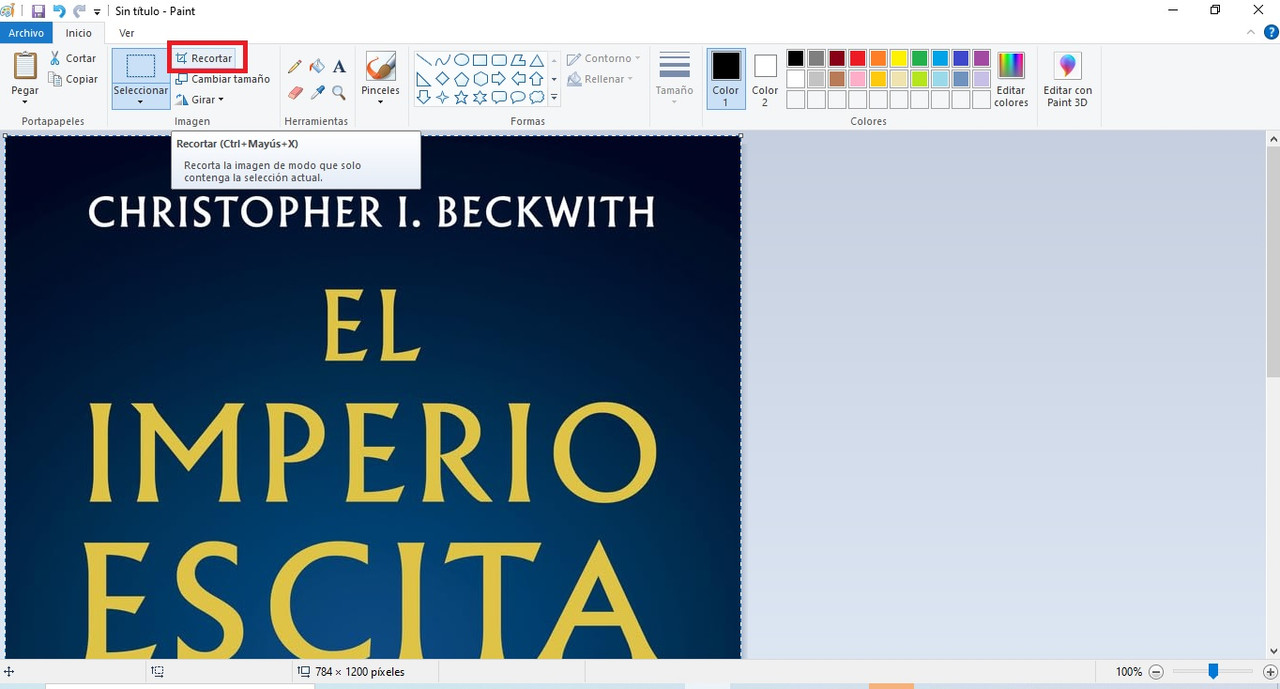Pick the yellow color swatch
Viewport: 1280px width, 689px height.
[899, 58]
